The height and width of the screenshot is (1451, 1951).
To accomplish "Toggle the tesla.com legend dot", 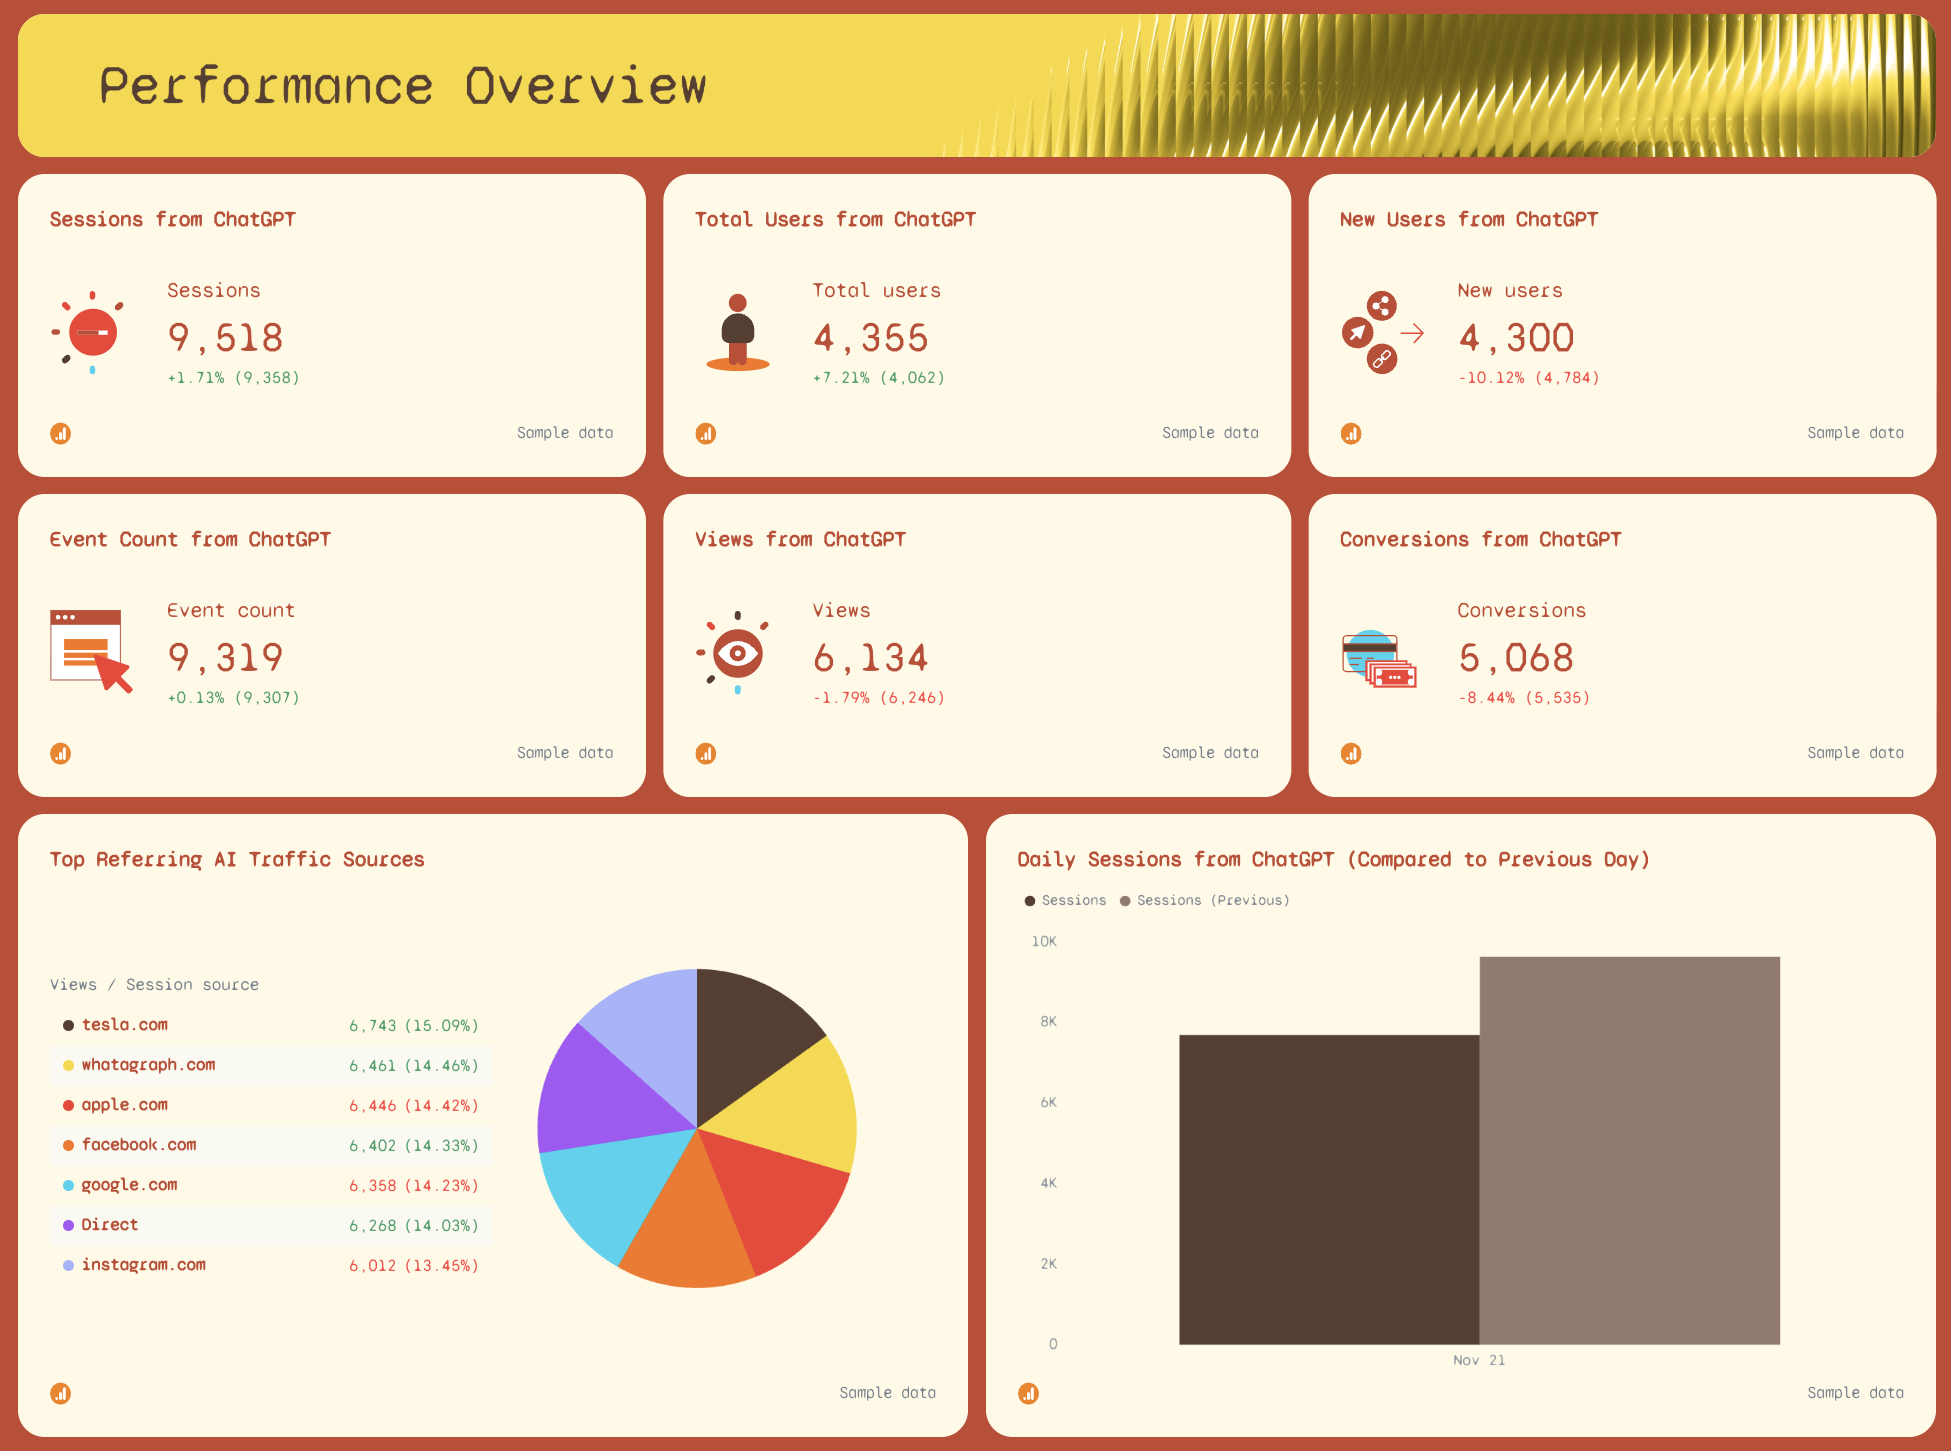I will [67, 1024].
